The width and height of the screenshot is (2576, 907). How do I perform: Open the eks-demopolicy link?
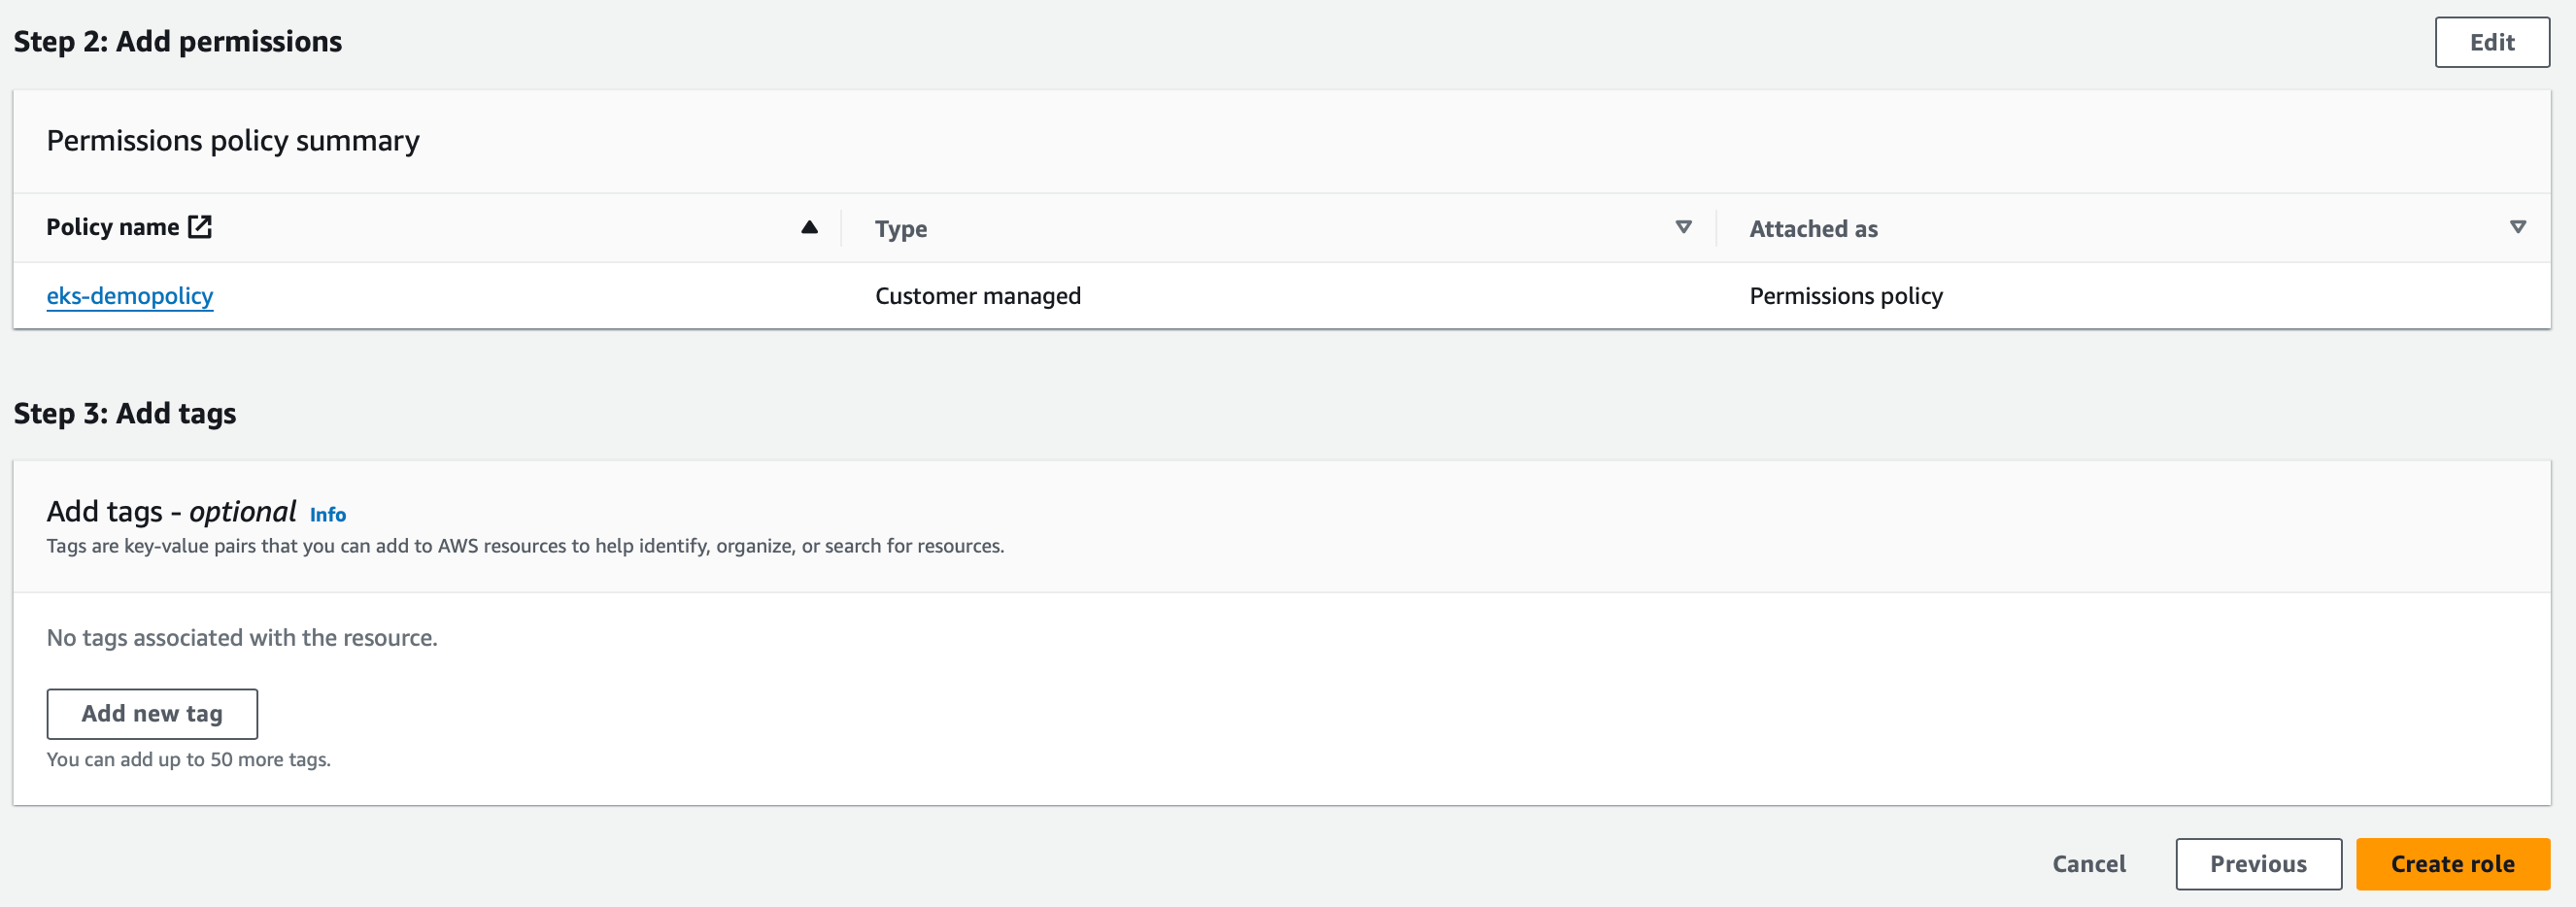pos(130,296)
